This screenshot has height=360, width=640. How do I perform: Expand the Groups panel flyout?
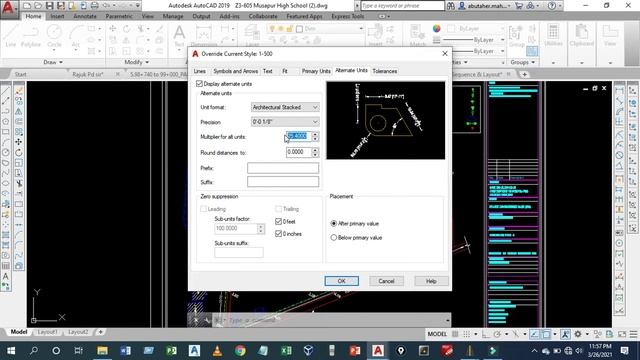tap(522, 62)
